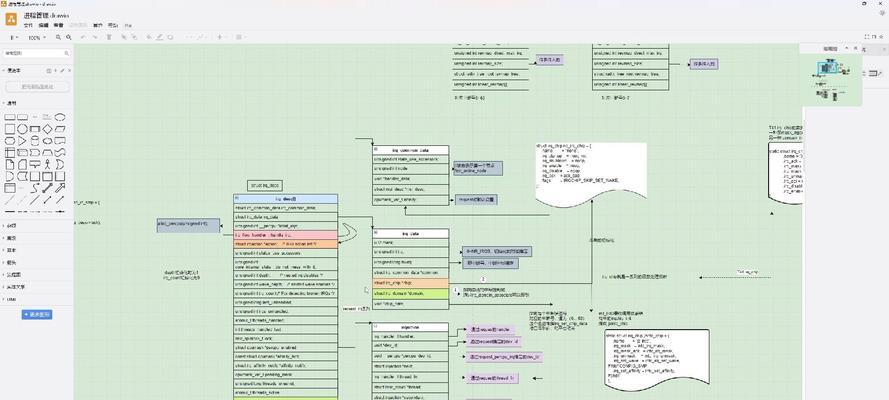Click the undo arrow icon
This screenshot has height=400, width=889.
[x=83, y=37]
